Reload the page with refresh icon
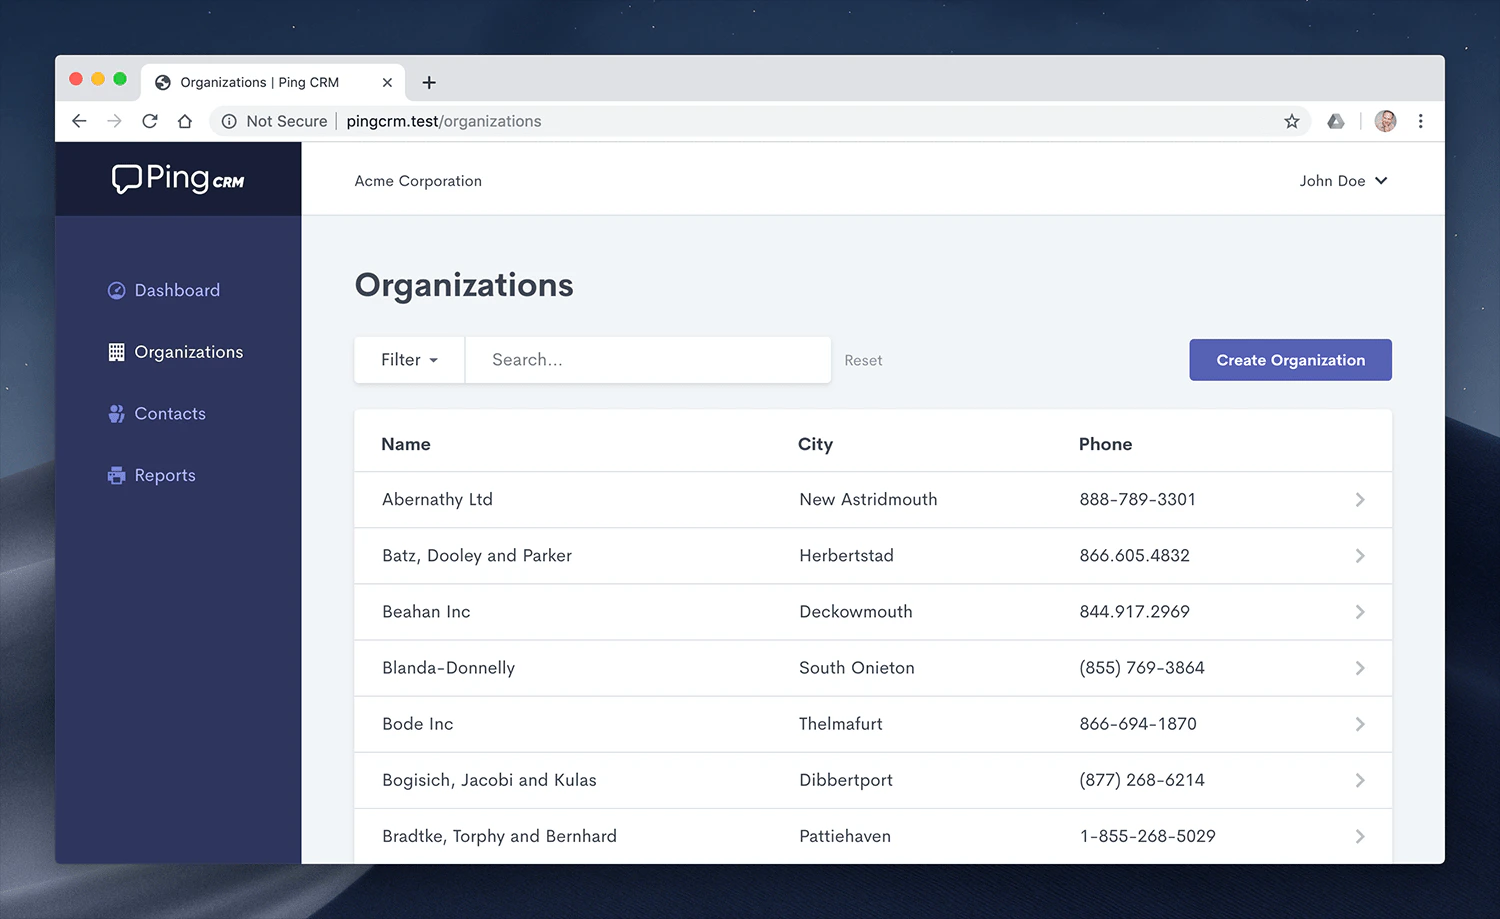The width and height of the screenshot is (1500, 919). pos(149,120)
